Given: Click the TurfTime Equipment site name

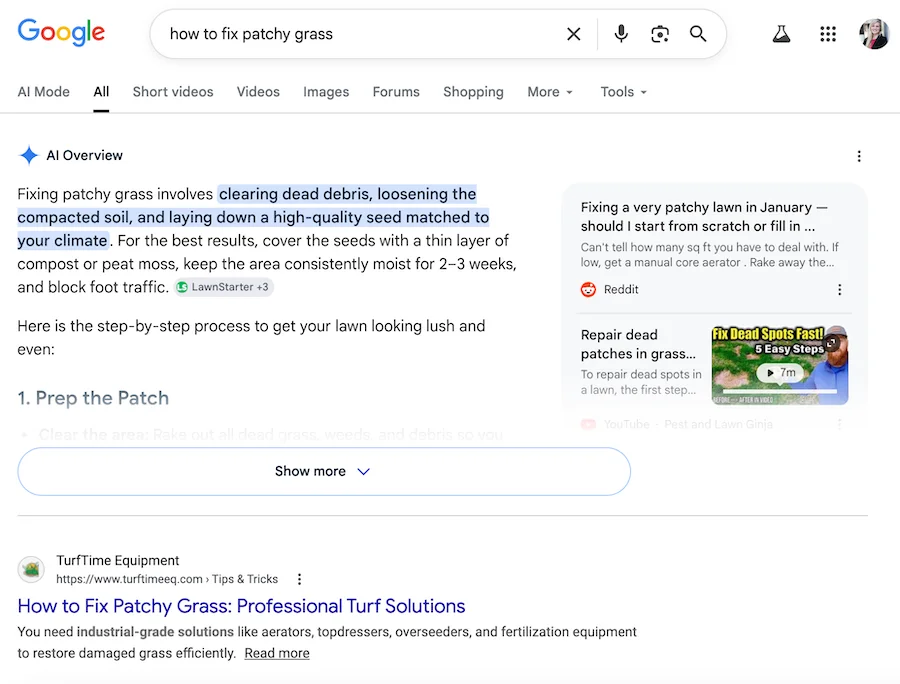Looking at the screenshot, I should [x=118, y=560].
